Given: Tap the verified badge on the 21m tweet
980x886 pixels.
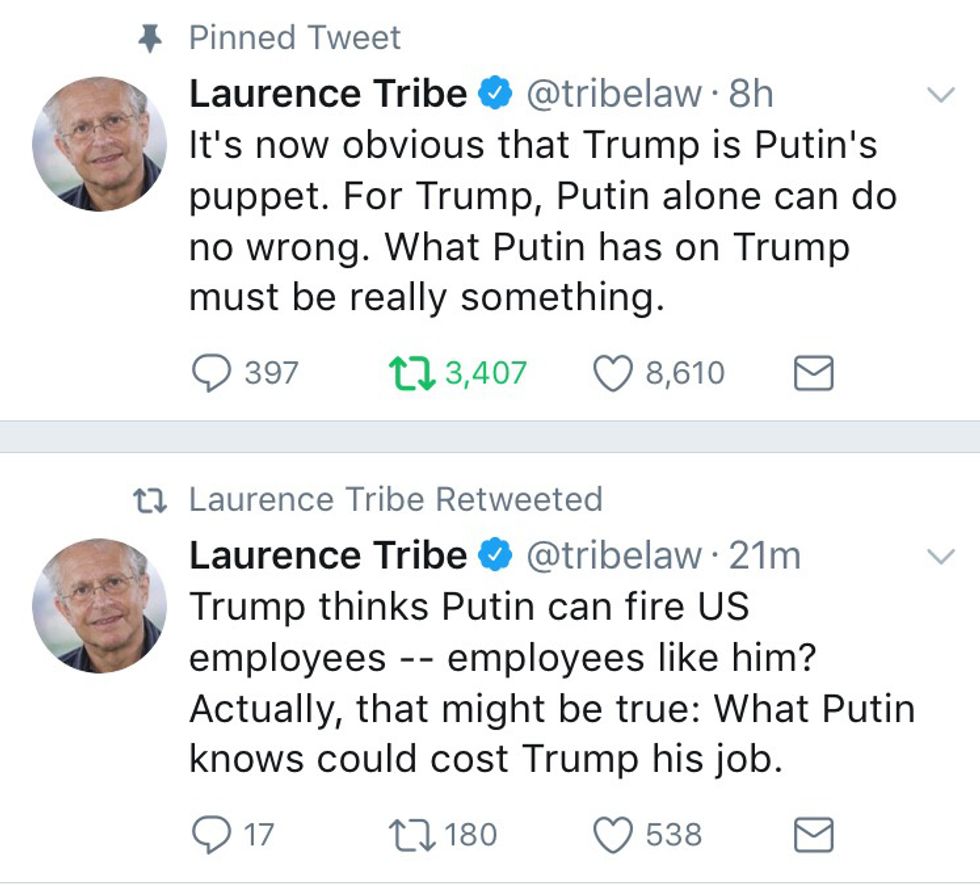Looking at the screenshot, I should click(x=495, y=556).
